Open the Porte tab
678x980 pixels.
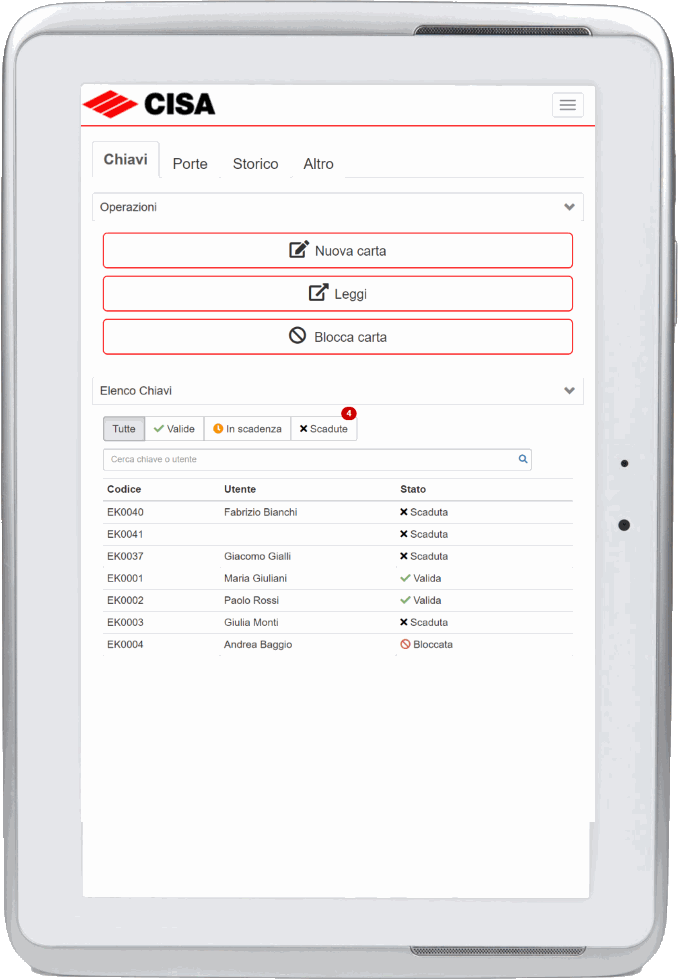(190, 164)
